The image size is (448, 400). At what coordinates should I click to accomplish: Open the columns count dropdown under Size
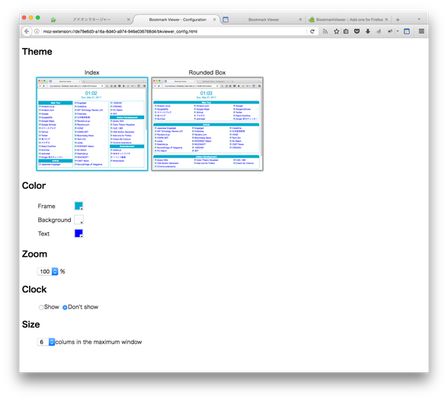[46, 342]
